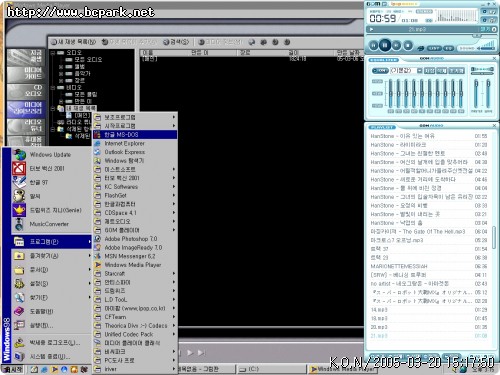Open 드림위즈 지니(Genie) shortcut
The image size is (500, 375).
pyautogui.click(x=51, y=210)
